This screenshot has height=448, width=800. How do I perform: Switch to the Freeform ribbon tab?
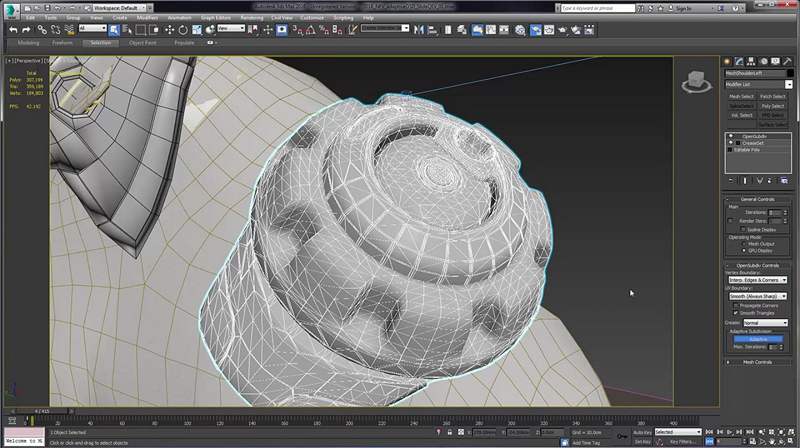tap(62, 43)
